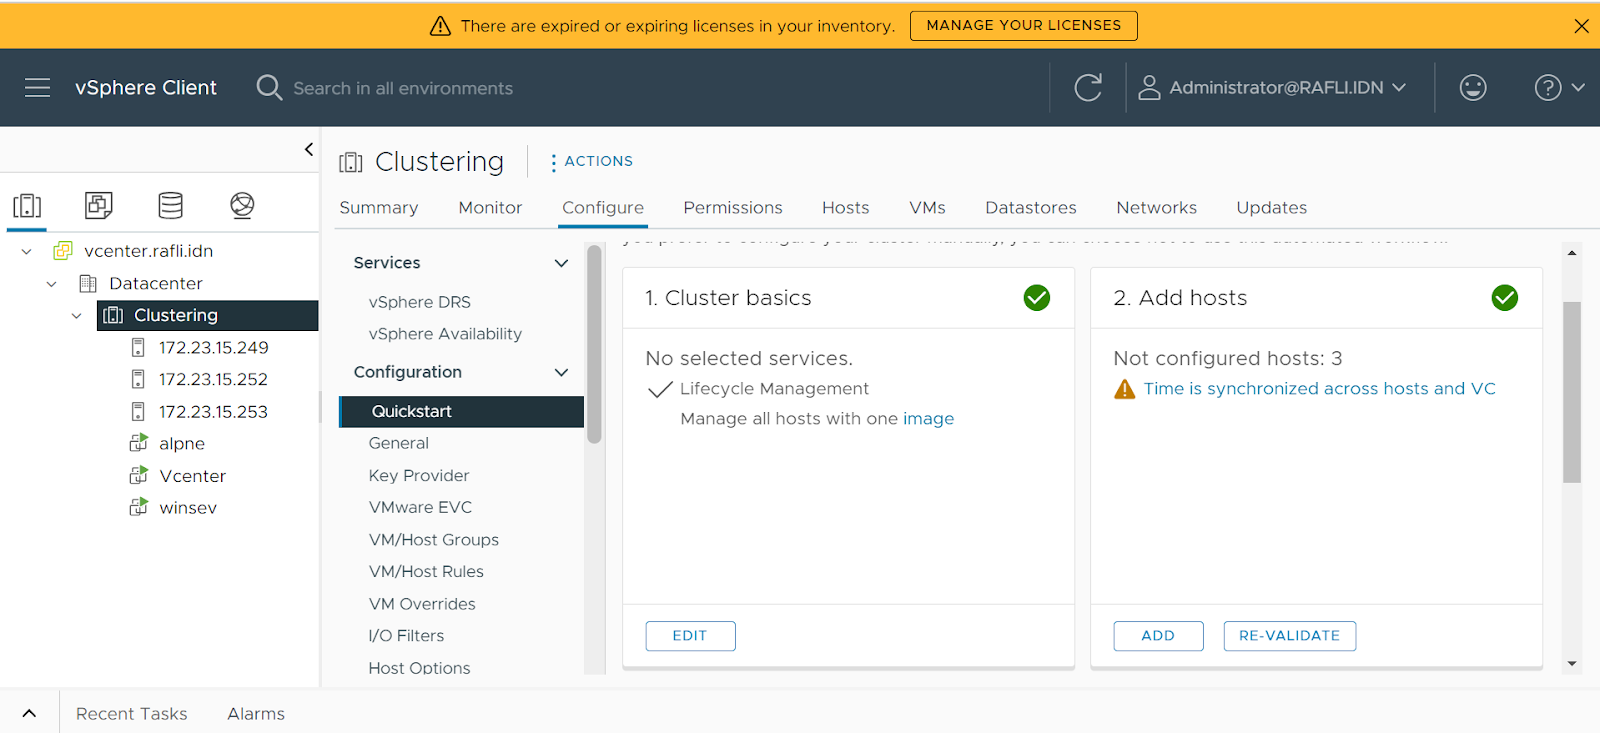Click host icon for 172.23.15.253
1600x733 pixels.
pyautogui.click(x=138, y=411)
